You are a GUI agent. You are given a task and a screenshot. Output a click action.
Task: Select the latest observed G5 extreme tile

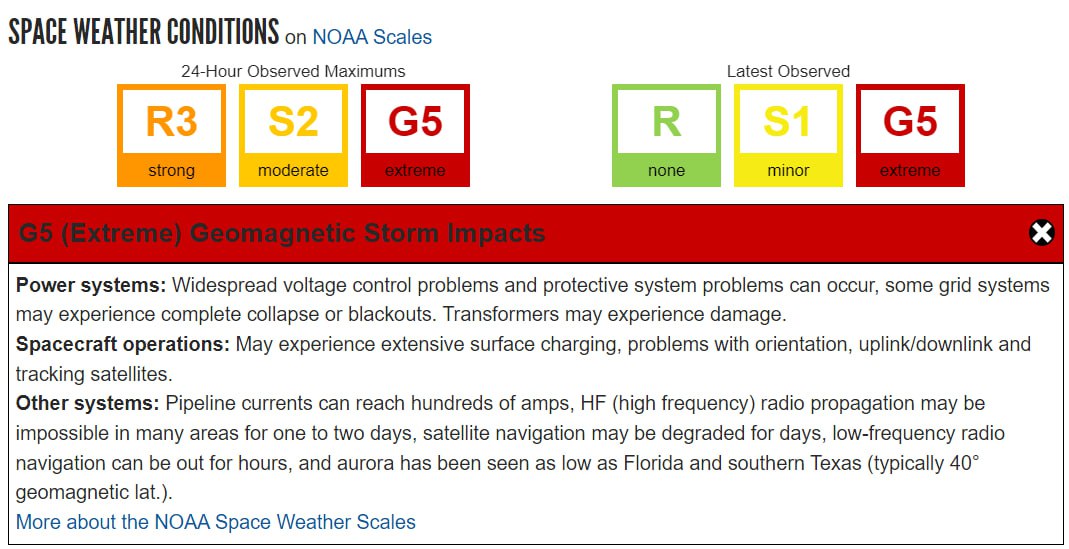(x=910, y=135)
